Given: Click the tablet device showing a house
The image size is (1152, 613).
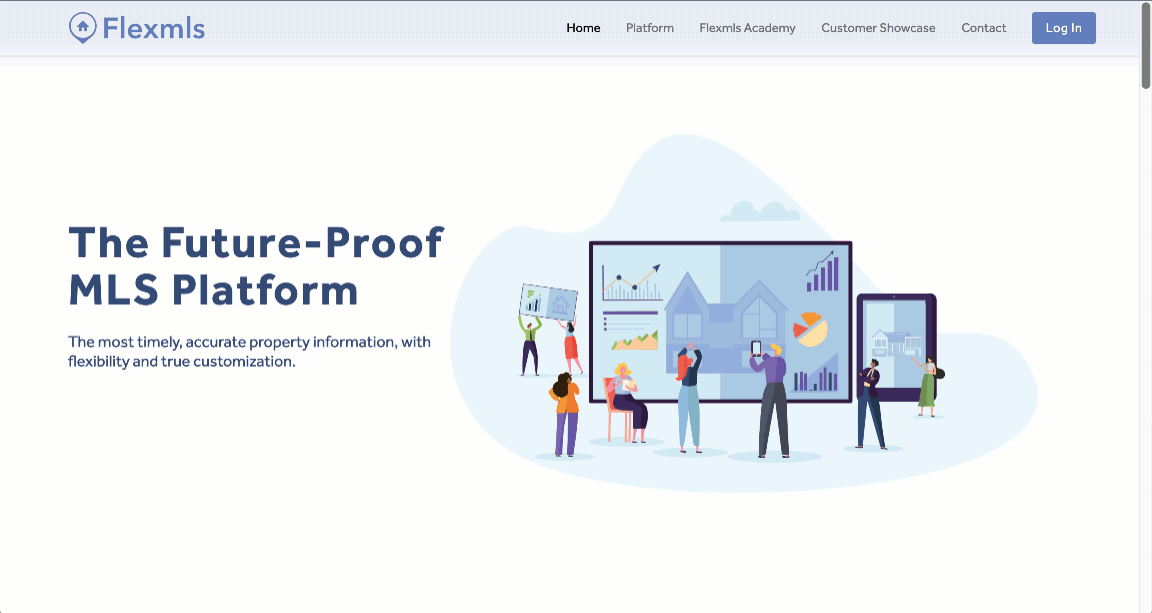Looking at the screenshot, I should point(895,345).
